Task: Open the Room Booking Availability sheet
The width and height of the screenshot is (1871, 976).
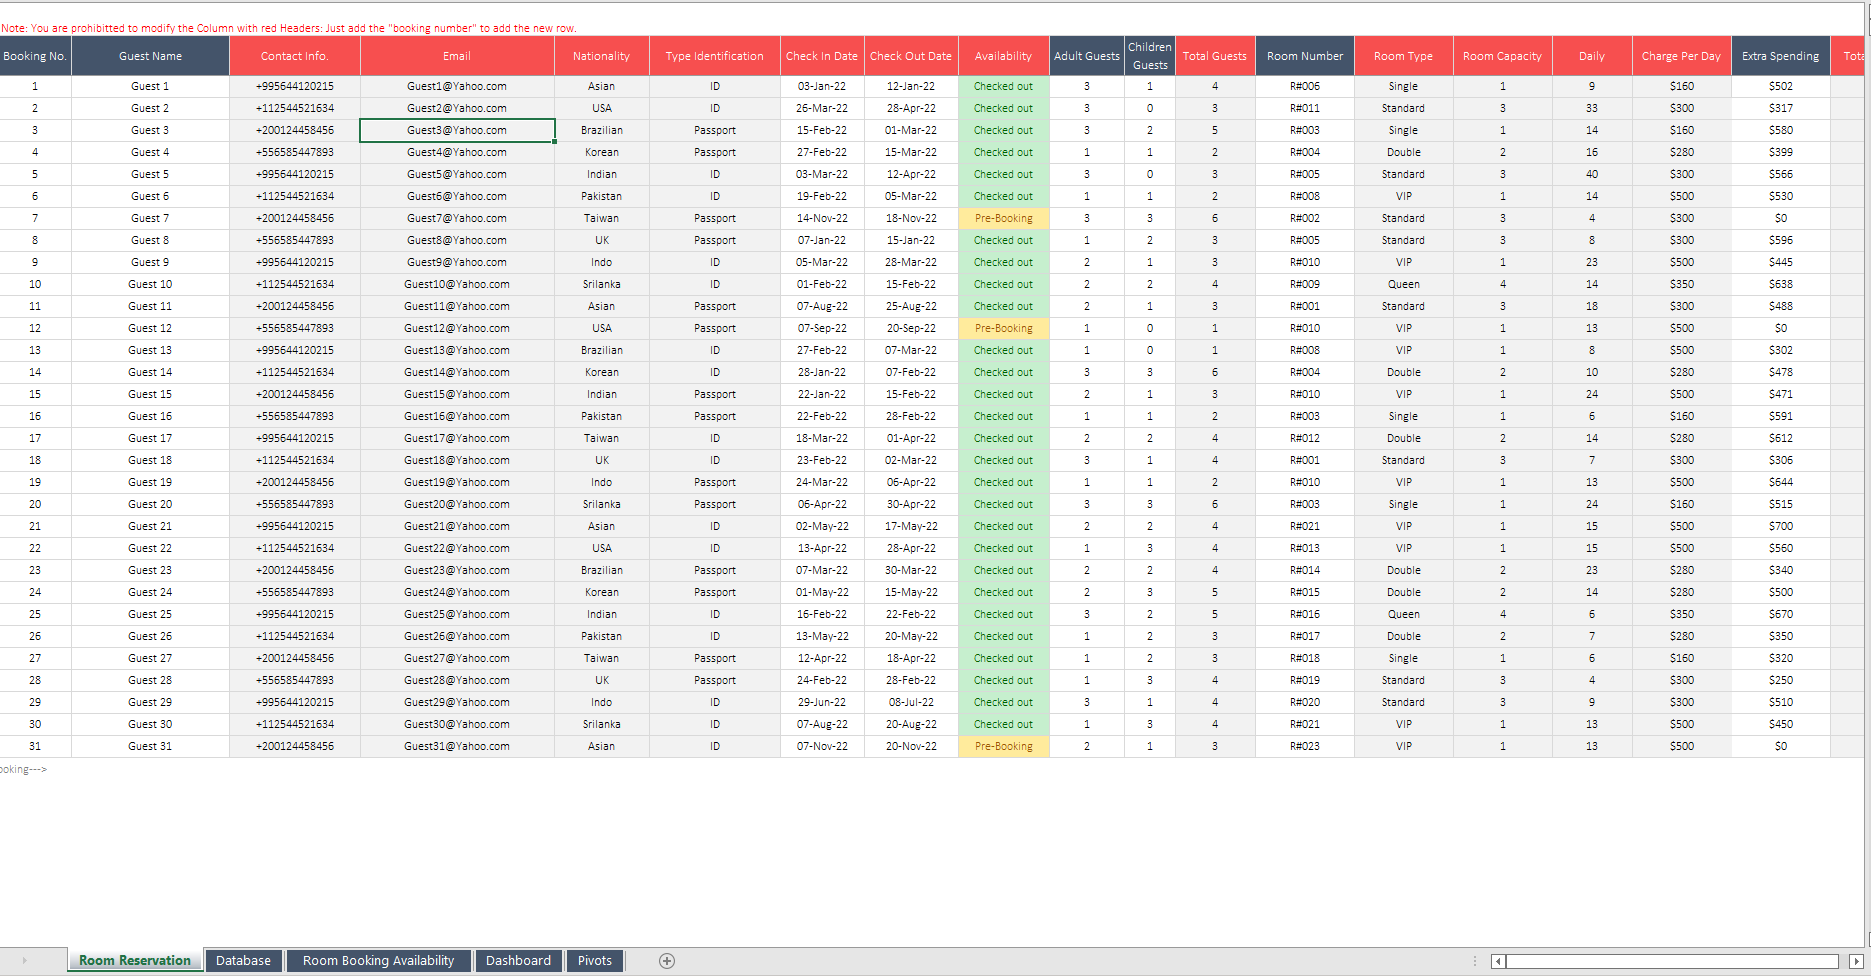Action: point(377,960)
